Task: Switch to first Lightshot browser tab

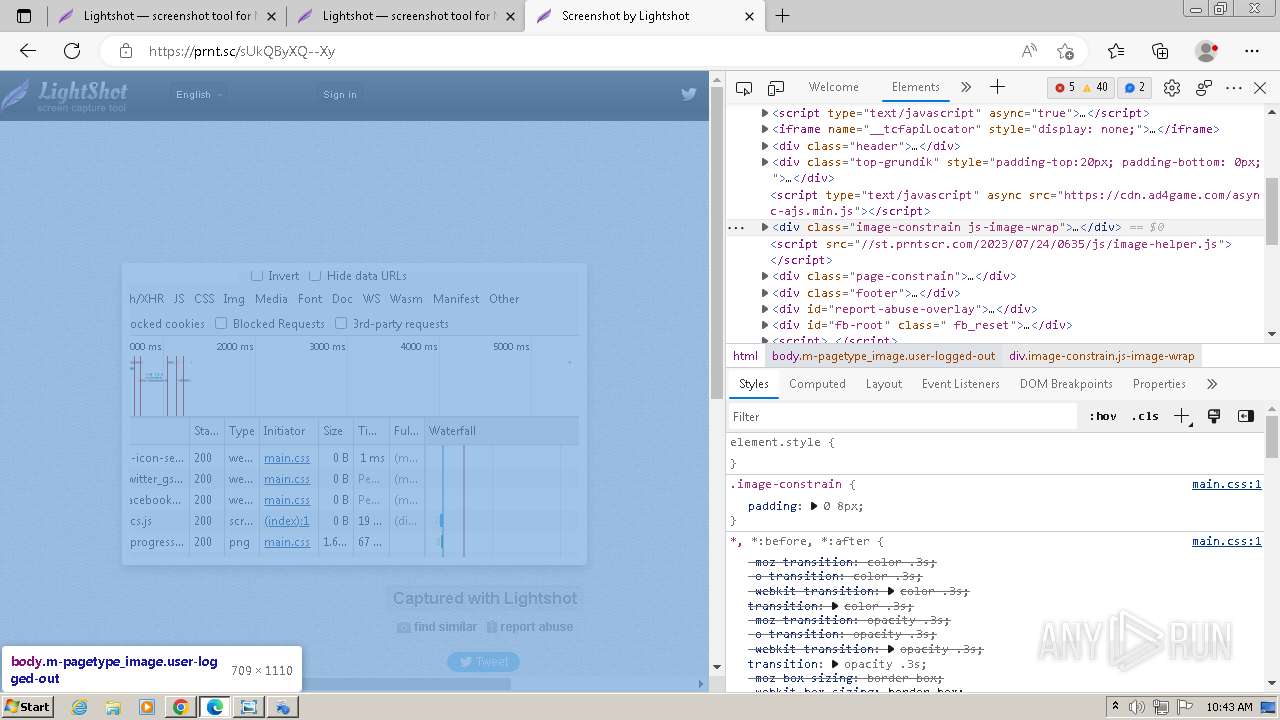Action: tap(167, 16)
